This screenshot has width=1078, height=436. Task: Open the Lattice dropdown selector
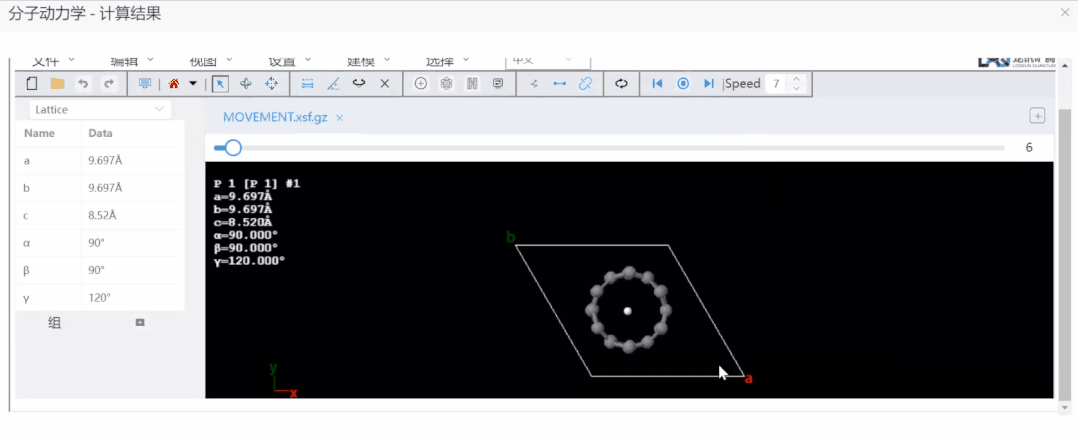pos(100,109)
